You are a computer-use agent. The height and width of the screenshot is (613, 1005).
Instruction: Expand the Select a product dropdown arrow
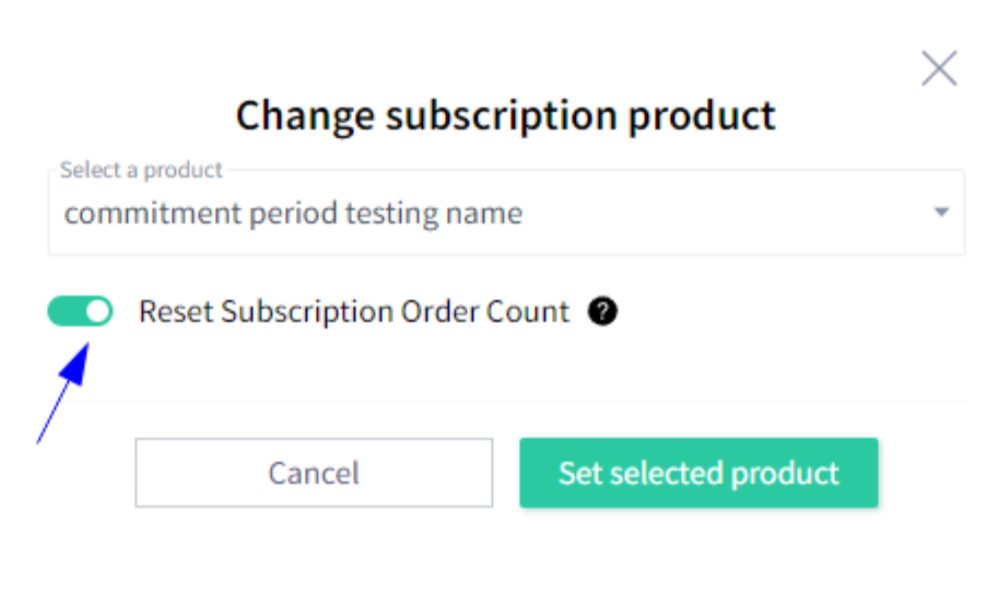click(x=941, y=212)
